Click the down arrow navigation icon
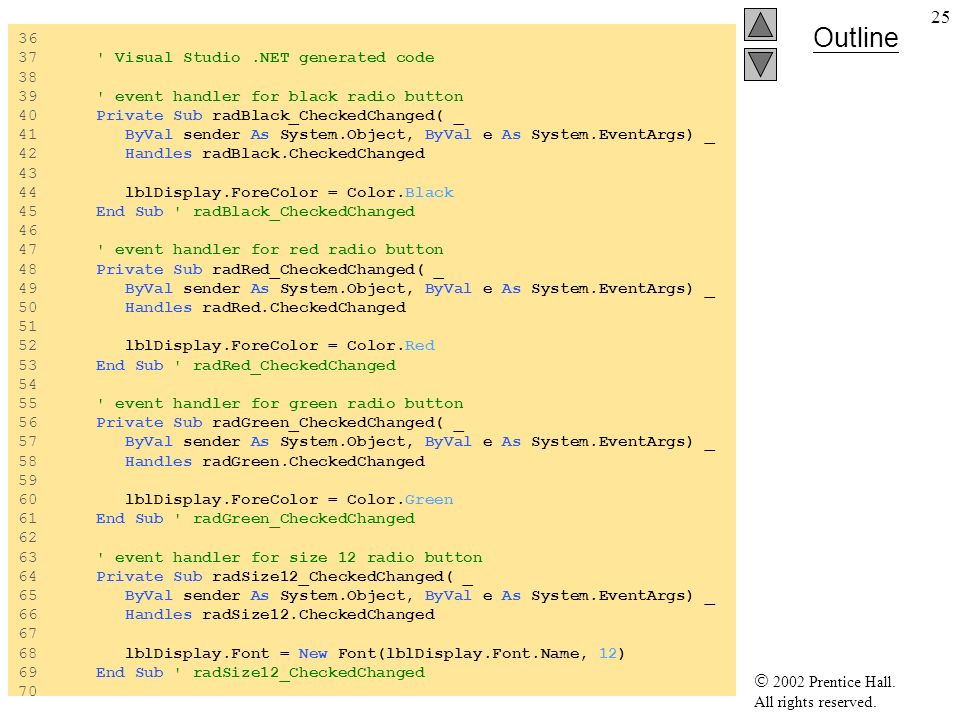960x720 pixels. [x=760, y=64]
